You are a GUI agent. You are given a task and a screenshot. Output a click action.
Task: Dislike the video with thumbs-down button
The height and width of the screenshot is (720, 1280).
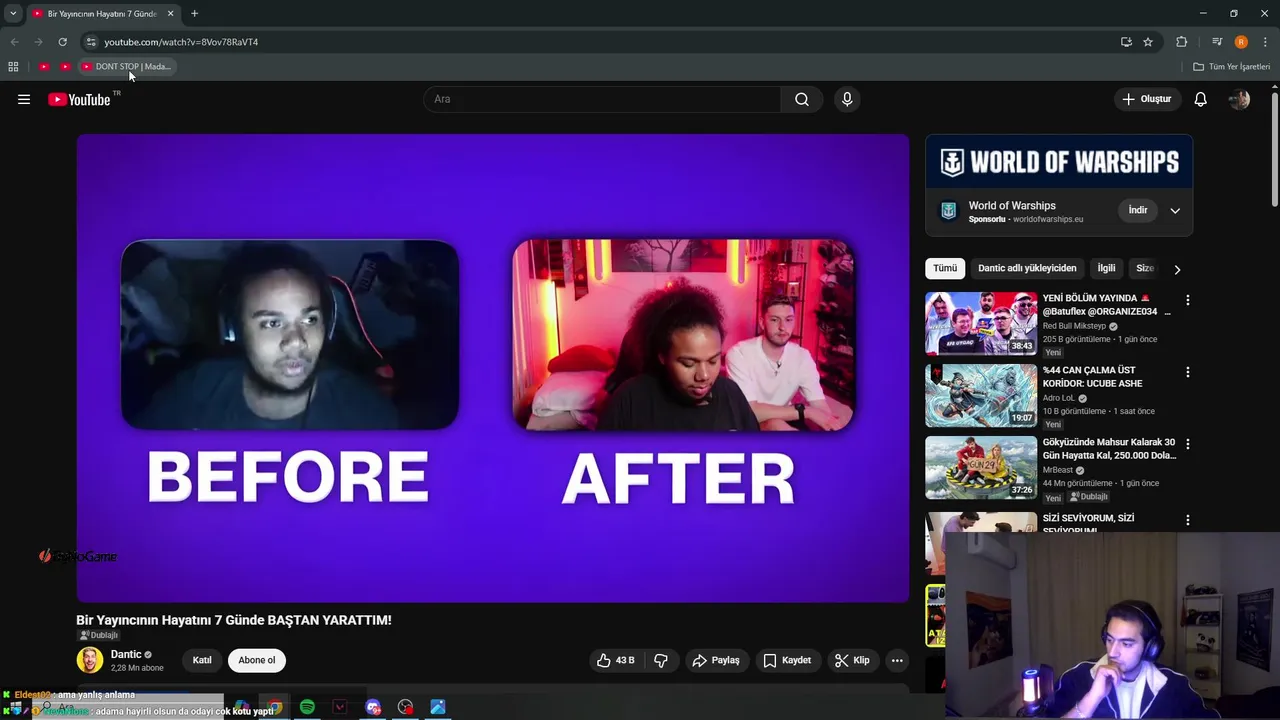(661, 660)
